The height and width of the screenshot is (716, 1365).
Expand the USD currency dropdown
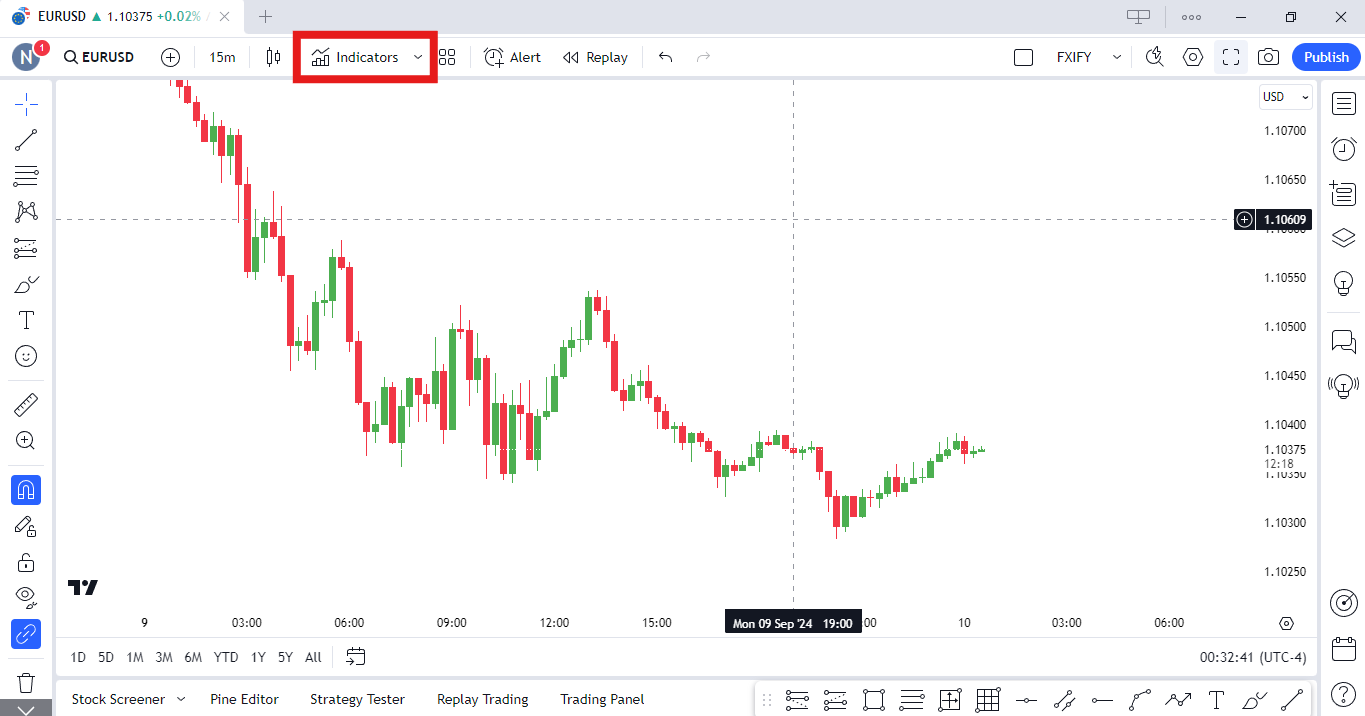(1285, 97)
